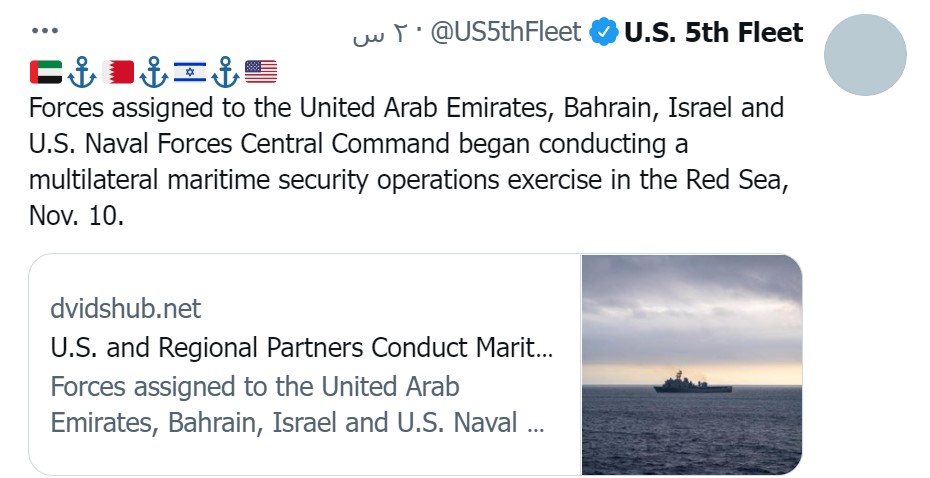This screenshot has height=478, width=930.
Task: Click the anchor emoji before the US flag
Action: [225, 71]
